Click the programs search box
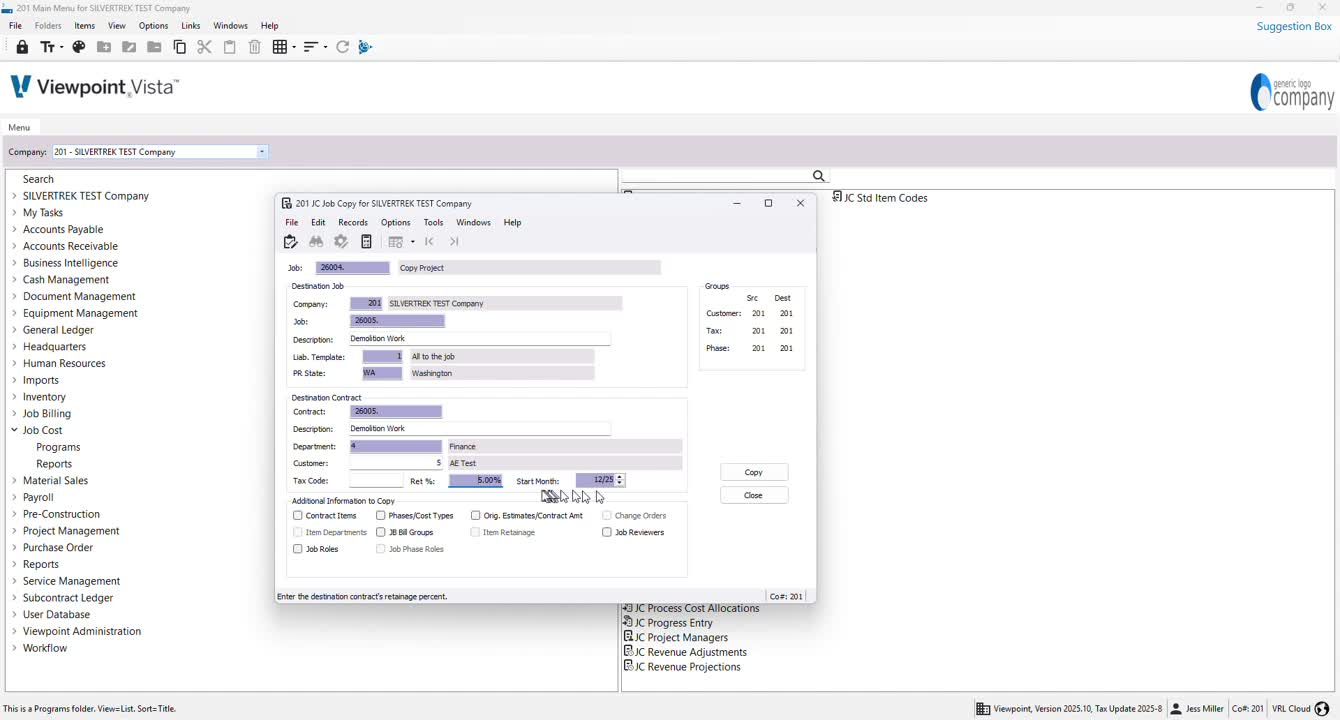 coord(716,176)
